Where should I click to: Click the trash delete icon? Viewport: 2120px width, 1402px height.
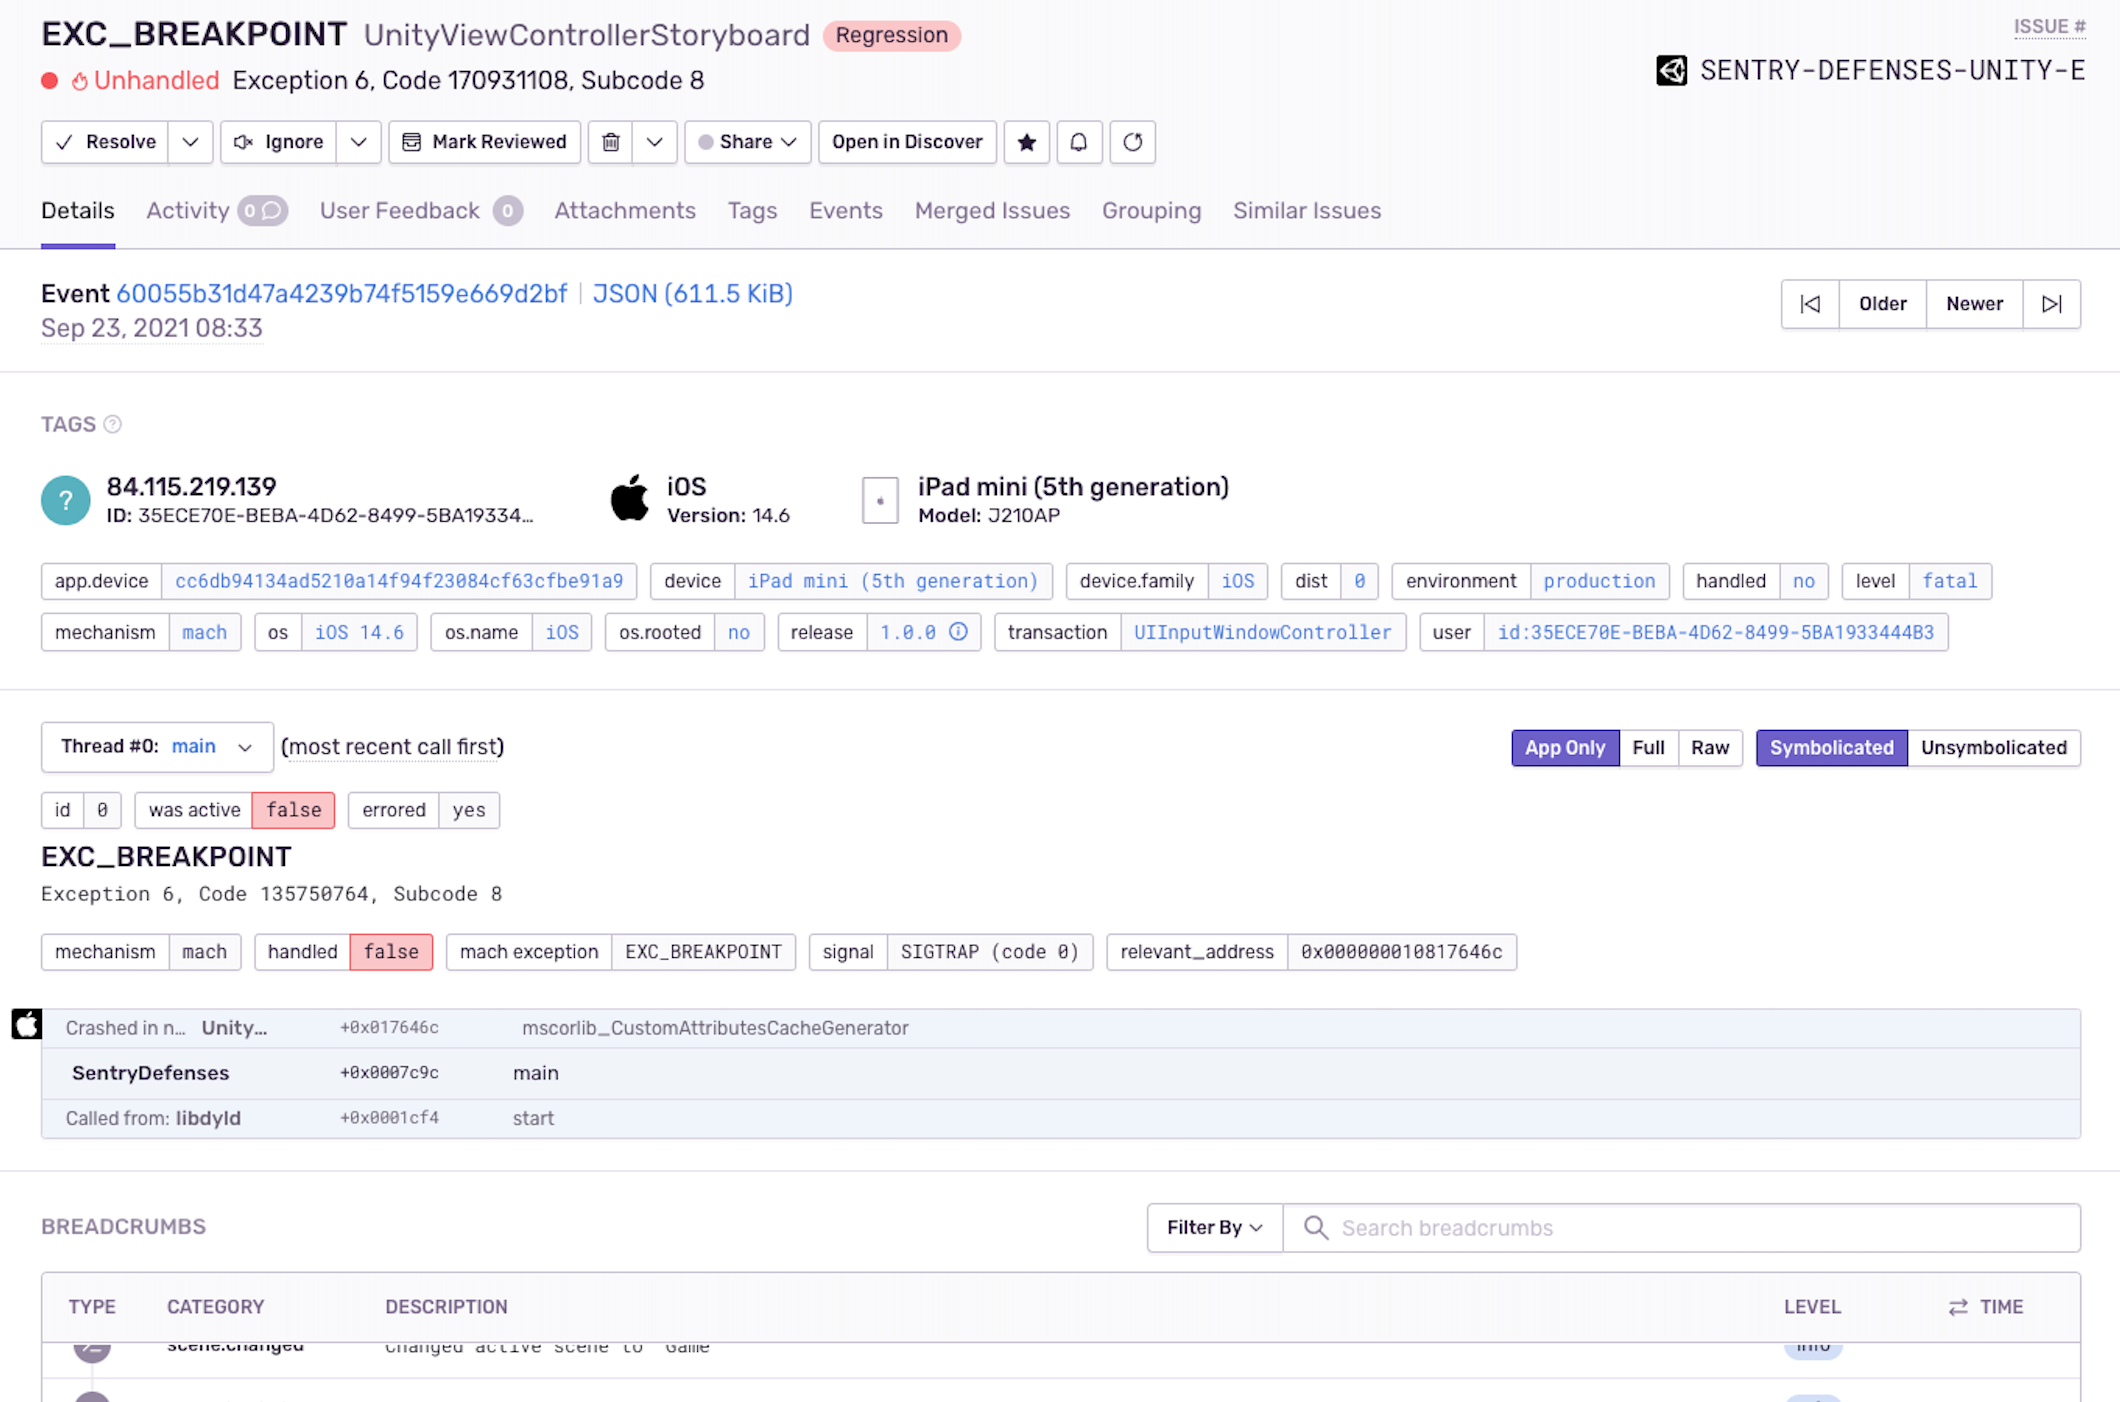611,142
